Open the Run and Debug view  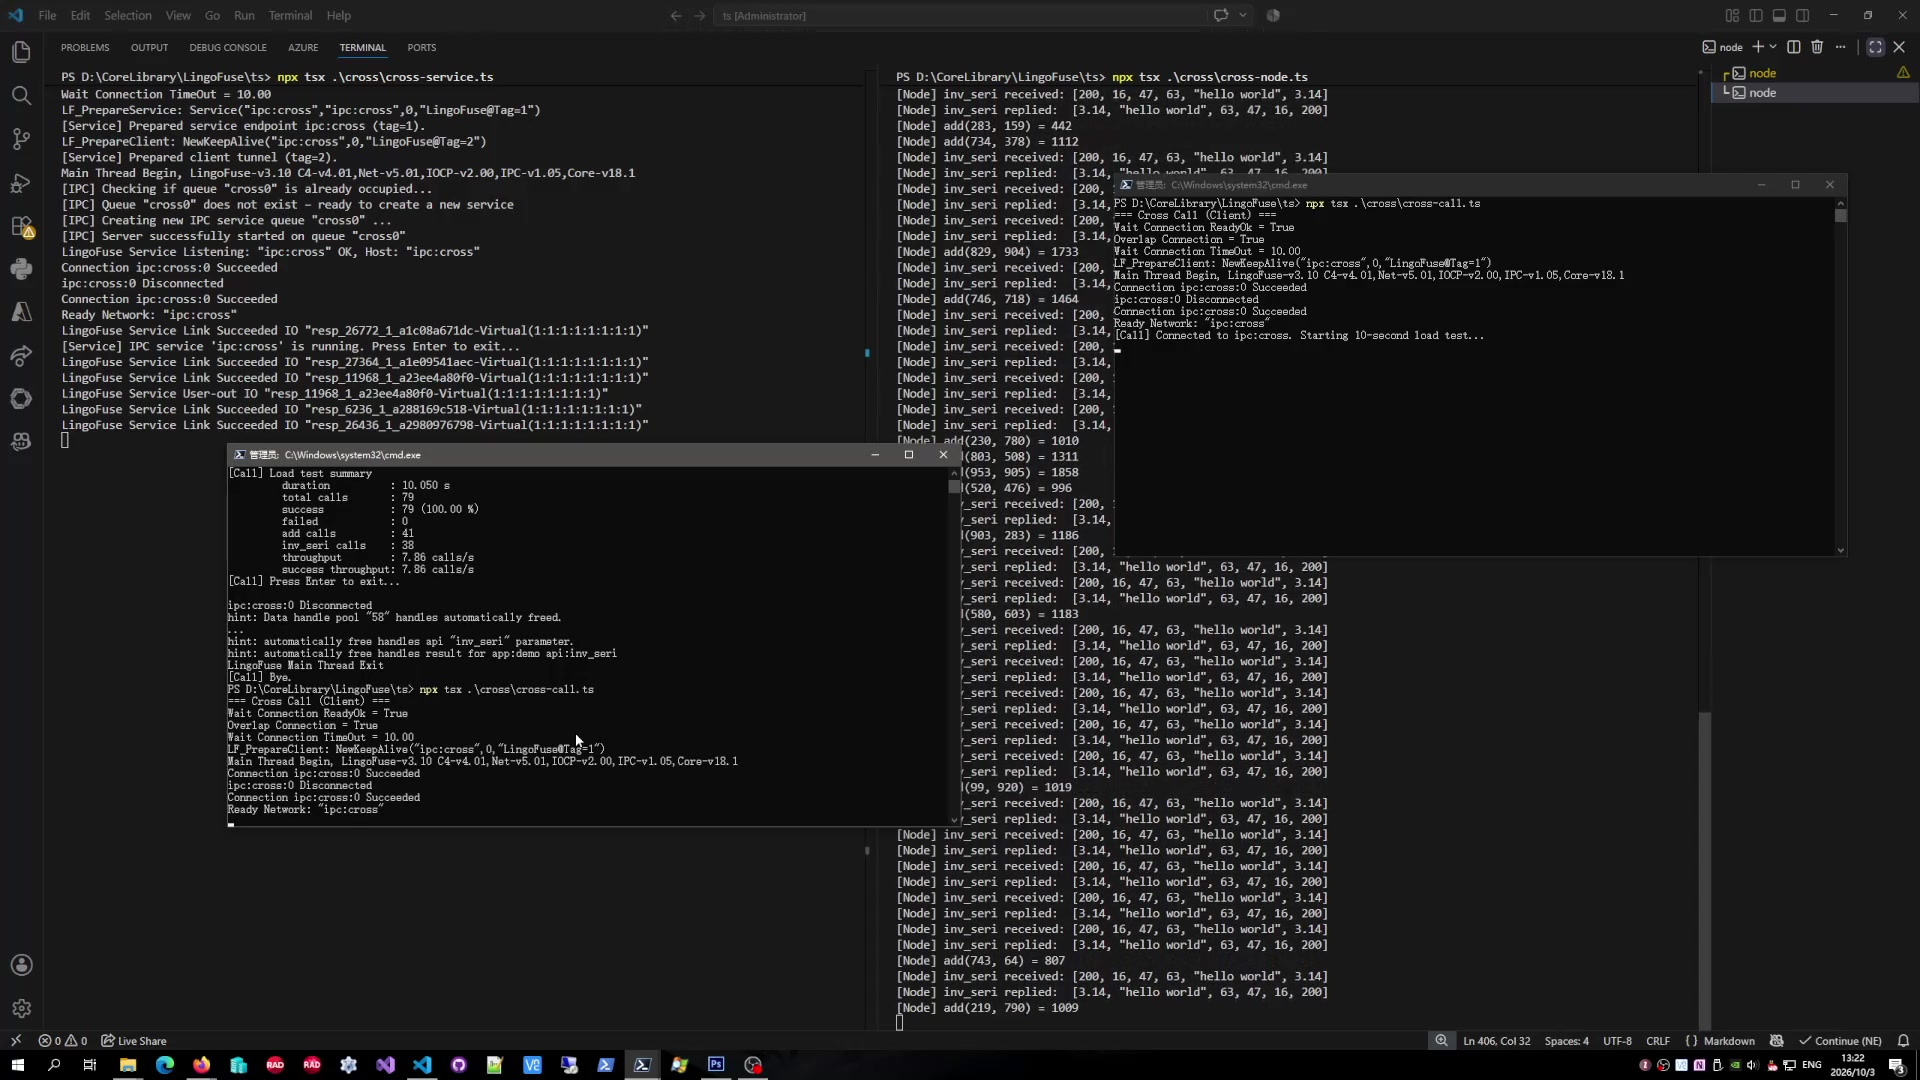(21, 183)
